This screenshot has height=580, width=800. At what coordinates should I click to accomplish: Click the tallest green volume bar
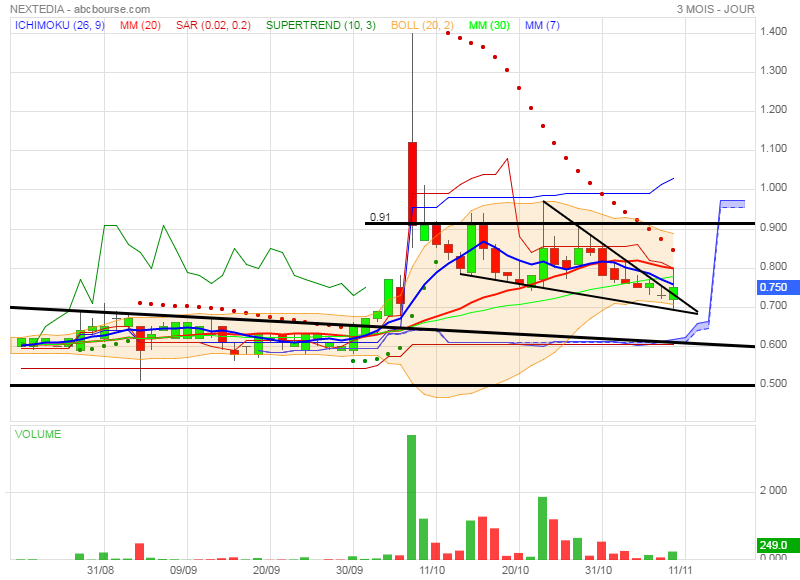click(411, 497)
